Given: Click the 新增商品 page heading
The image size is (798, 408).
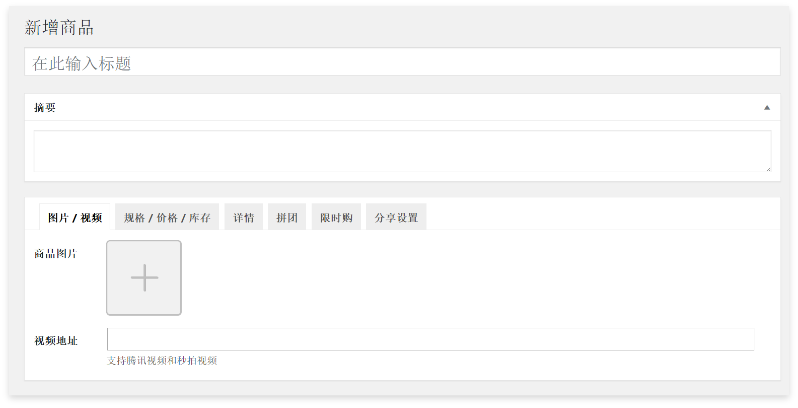Looking at the screenshot, I should pyautogui.click(x=59, y=27).
